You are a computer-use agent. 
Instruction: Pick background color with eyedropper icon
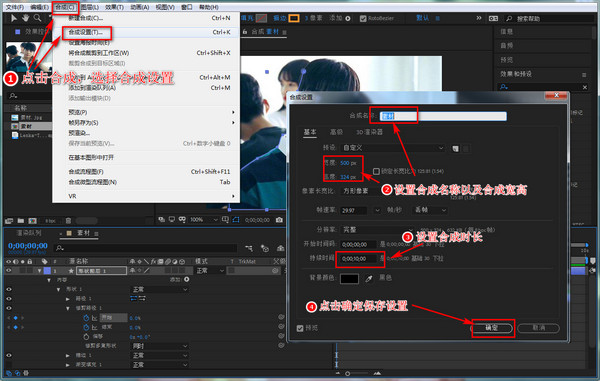pos(368,279)
